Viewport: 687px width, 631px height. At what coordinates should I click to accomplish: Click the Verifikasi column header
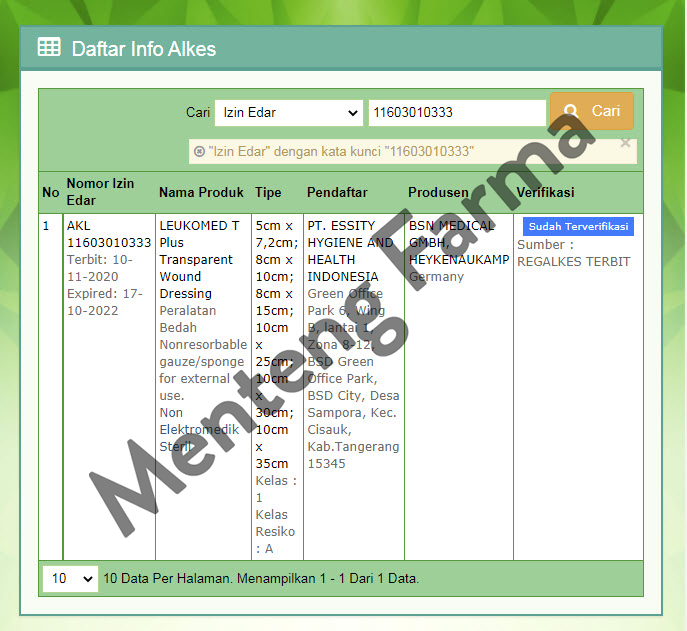(x=545, y=192)
